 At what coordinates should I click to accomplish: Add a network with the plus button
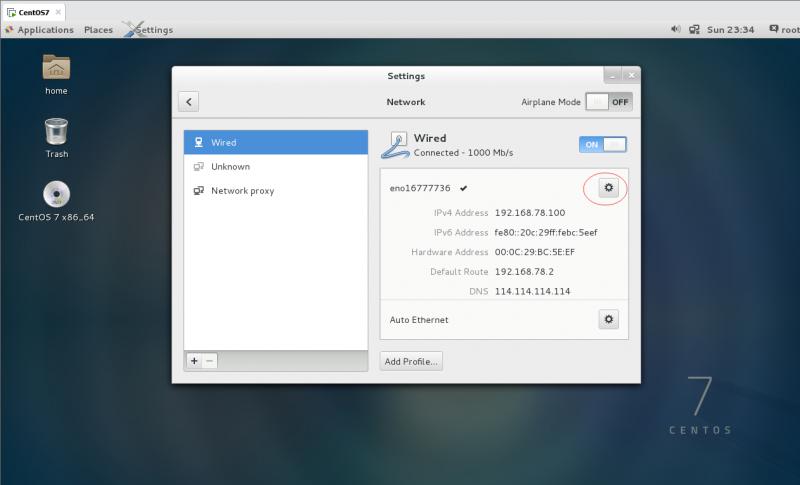194,361
